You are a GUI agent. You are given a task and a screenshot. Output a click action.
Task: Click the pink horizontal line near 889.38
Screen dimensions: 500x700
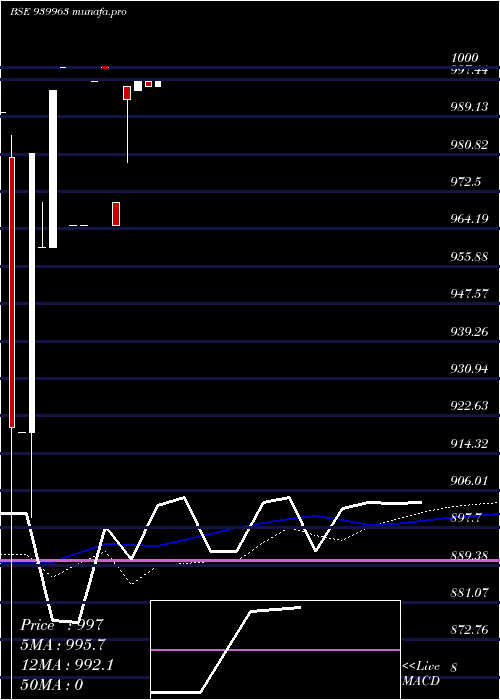[x=250, y=560]
